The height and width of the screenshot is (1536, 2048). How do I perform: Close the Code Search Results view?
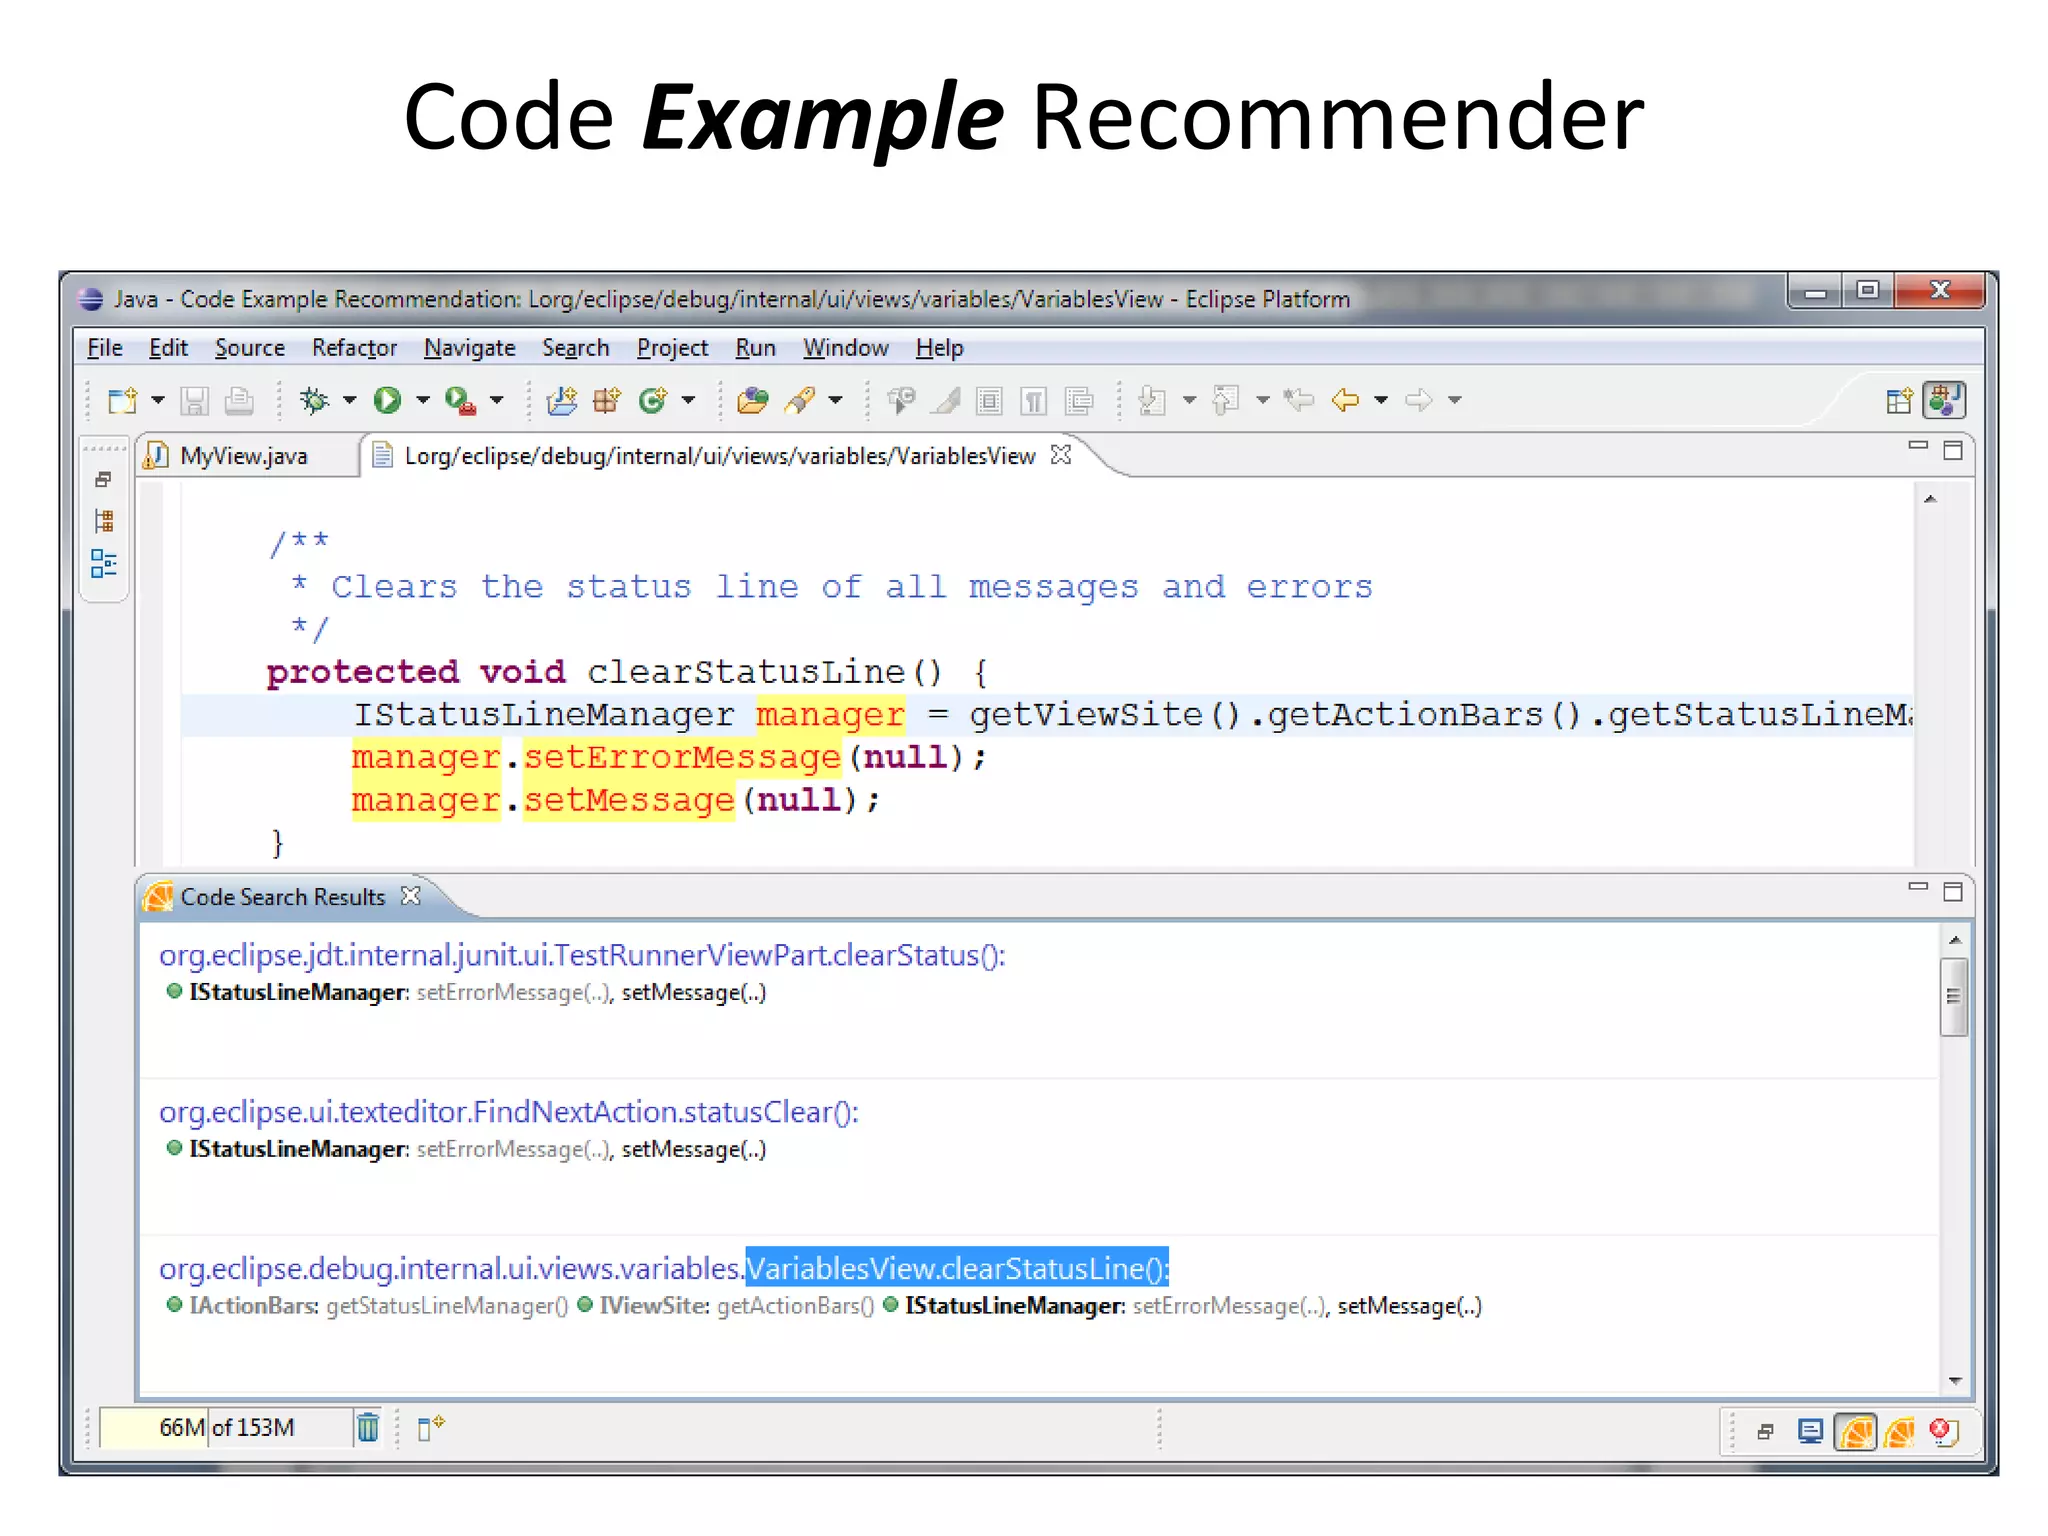tap(411, 896)
